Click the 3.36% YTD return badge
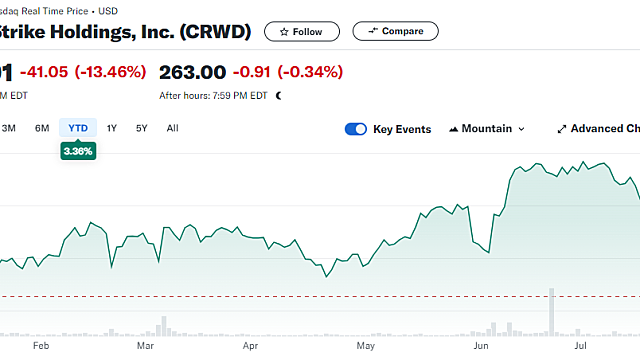The width and height of the screenshot is (640, 360). [78, 151]
